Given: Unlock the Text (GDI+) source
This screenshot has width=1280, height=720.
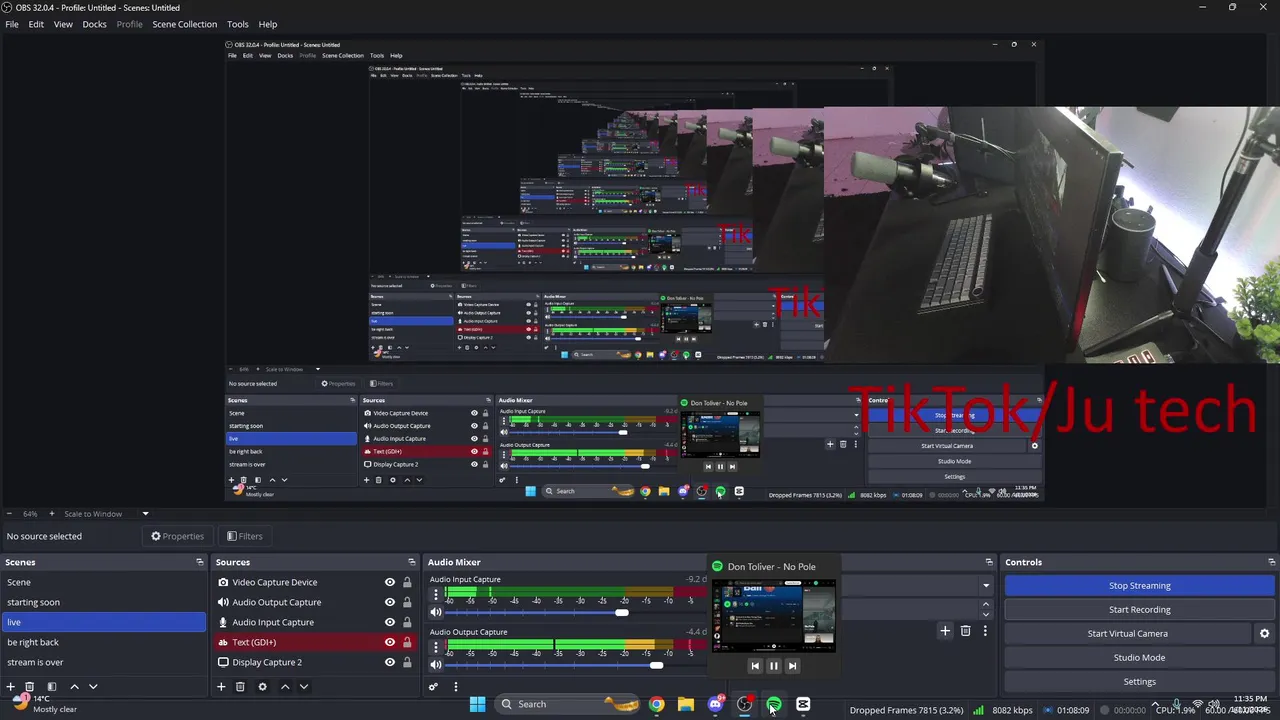Looking at the screenshot, I should (x=407, y=642).
